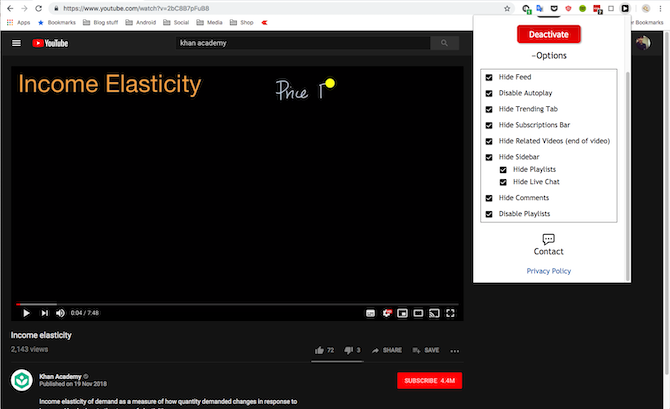
Task: Open the Social bookmarks folder
Action: click(x=176, y=22)
